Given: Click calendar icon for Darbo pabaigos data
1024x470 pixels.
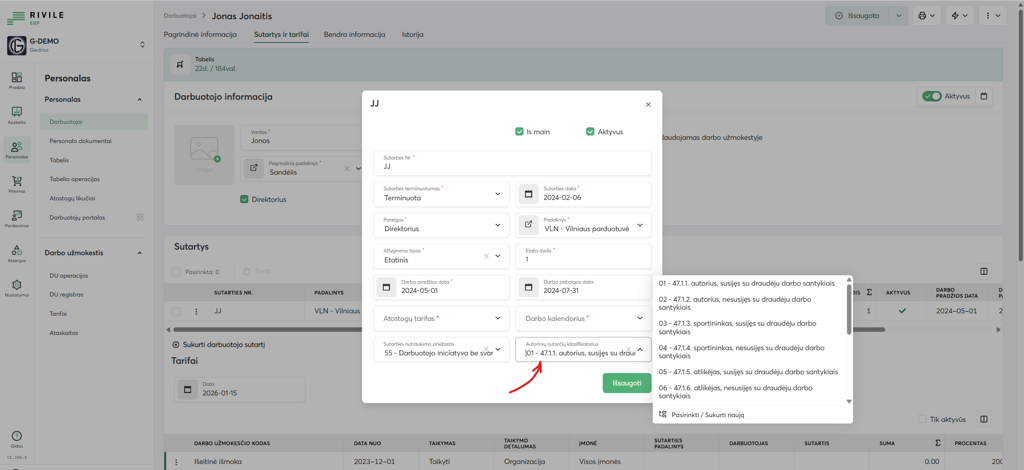Looking at the screenshot, I should (x=529, y=287).
